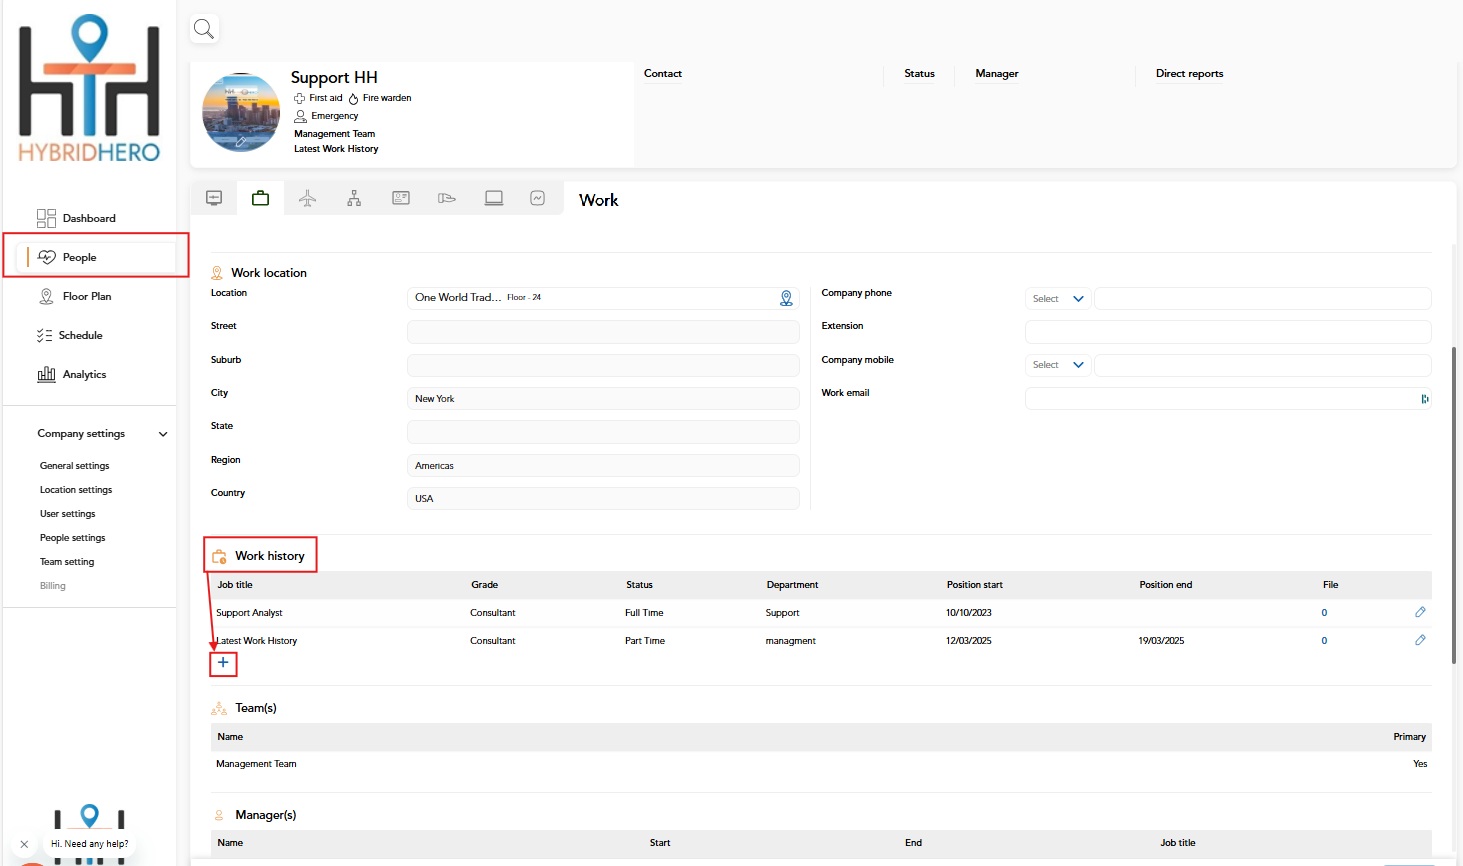Click the Manager label in profile header

point(997,74)
